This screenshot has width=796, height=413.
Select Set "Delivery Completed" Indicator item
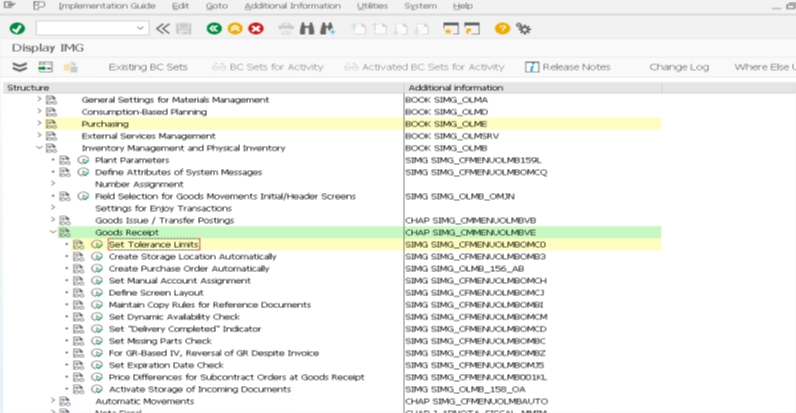coord(185,329)
